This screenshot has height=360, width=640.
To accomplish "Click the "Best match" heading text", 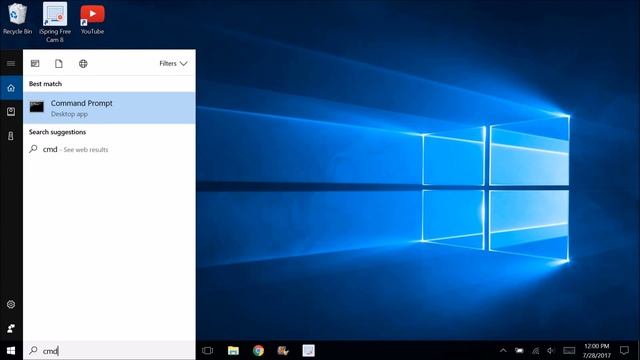I will pos(45,84).
